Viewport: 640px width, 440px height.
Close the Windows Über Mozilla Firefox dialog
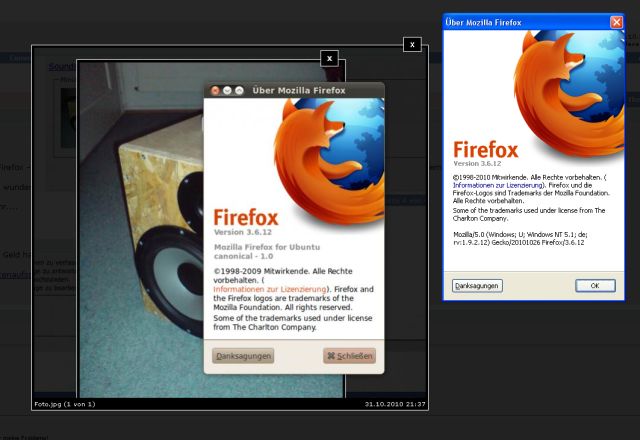(616, 22)
